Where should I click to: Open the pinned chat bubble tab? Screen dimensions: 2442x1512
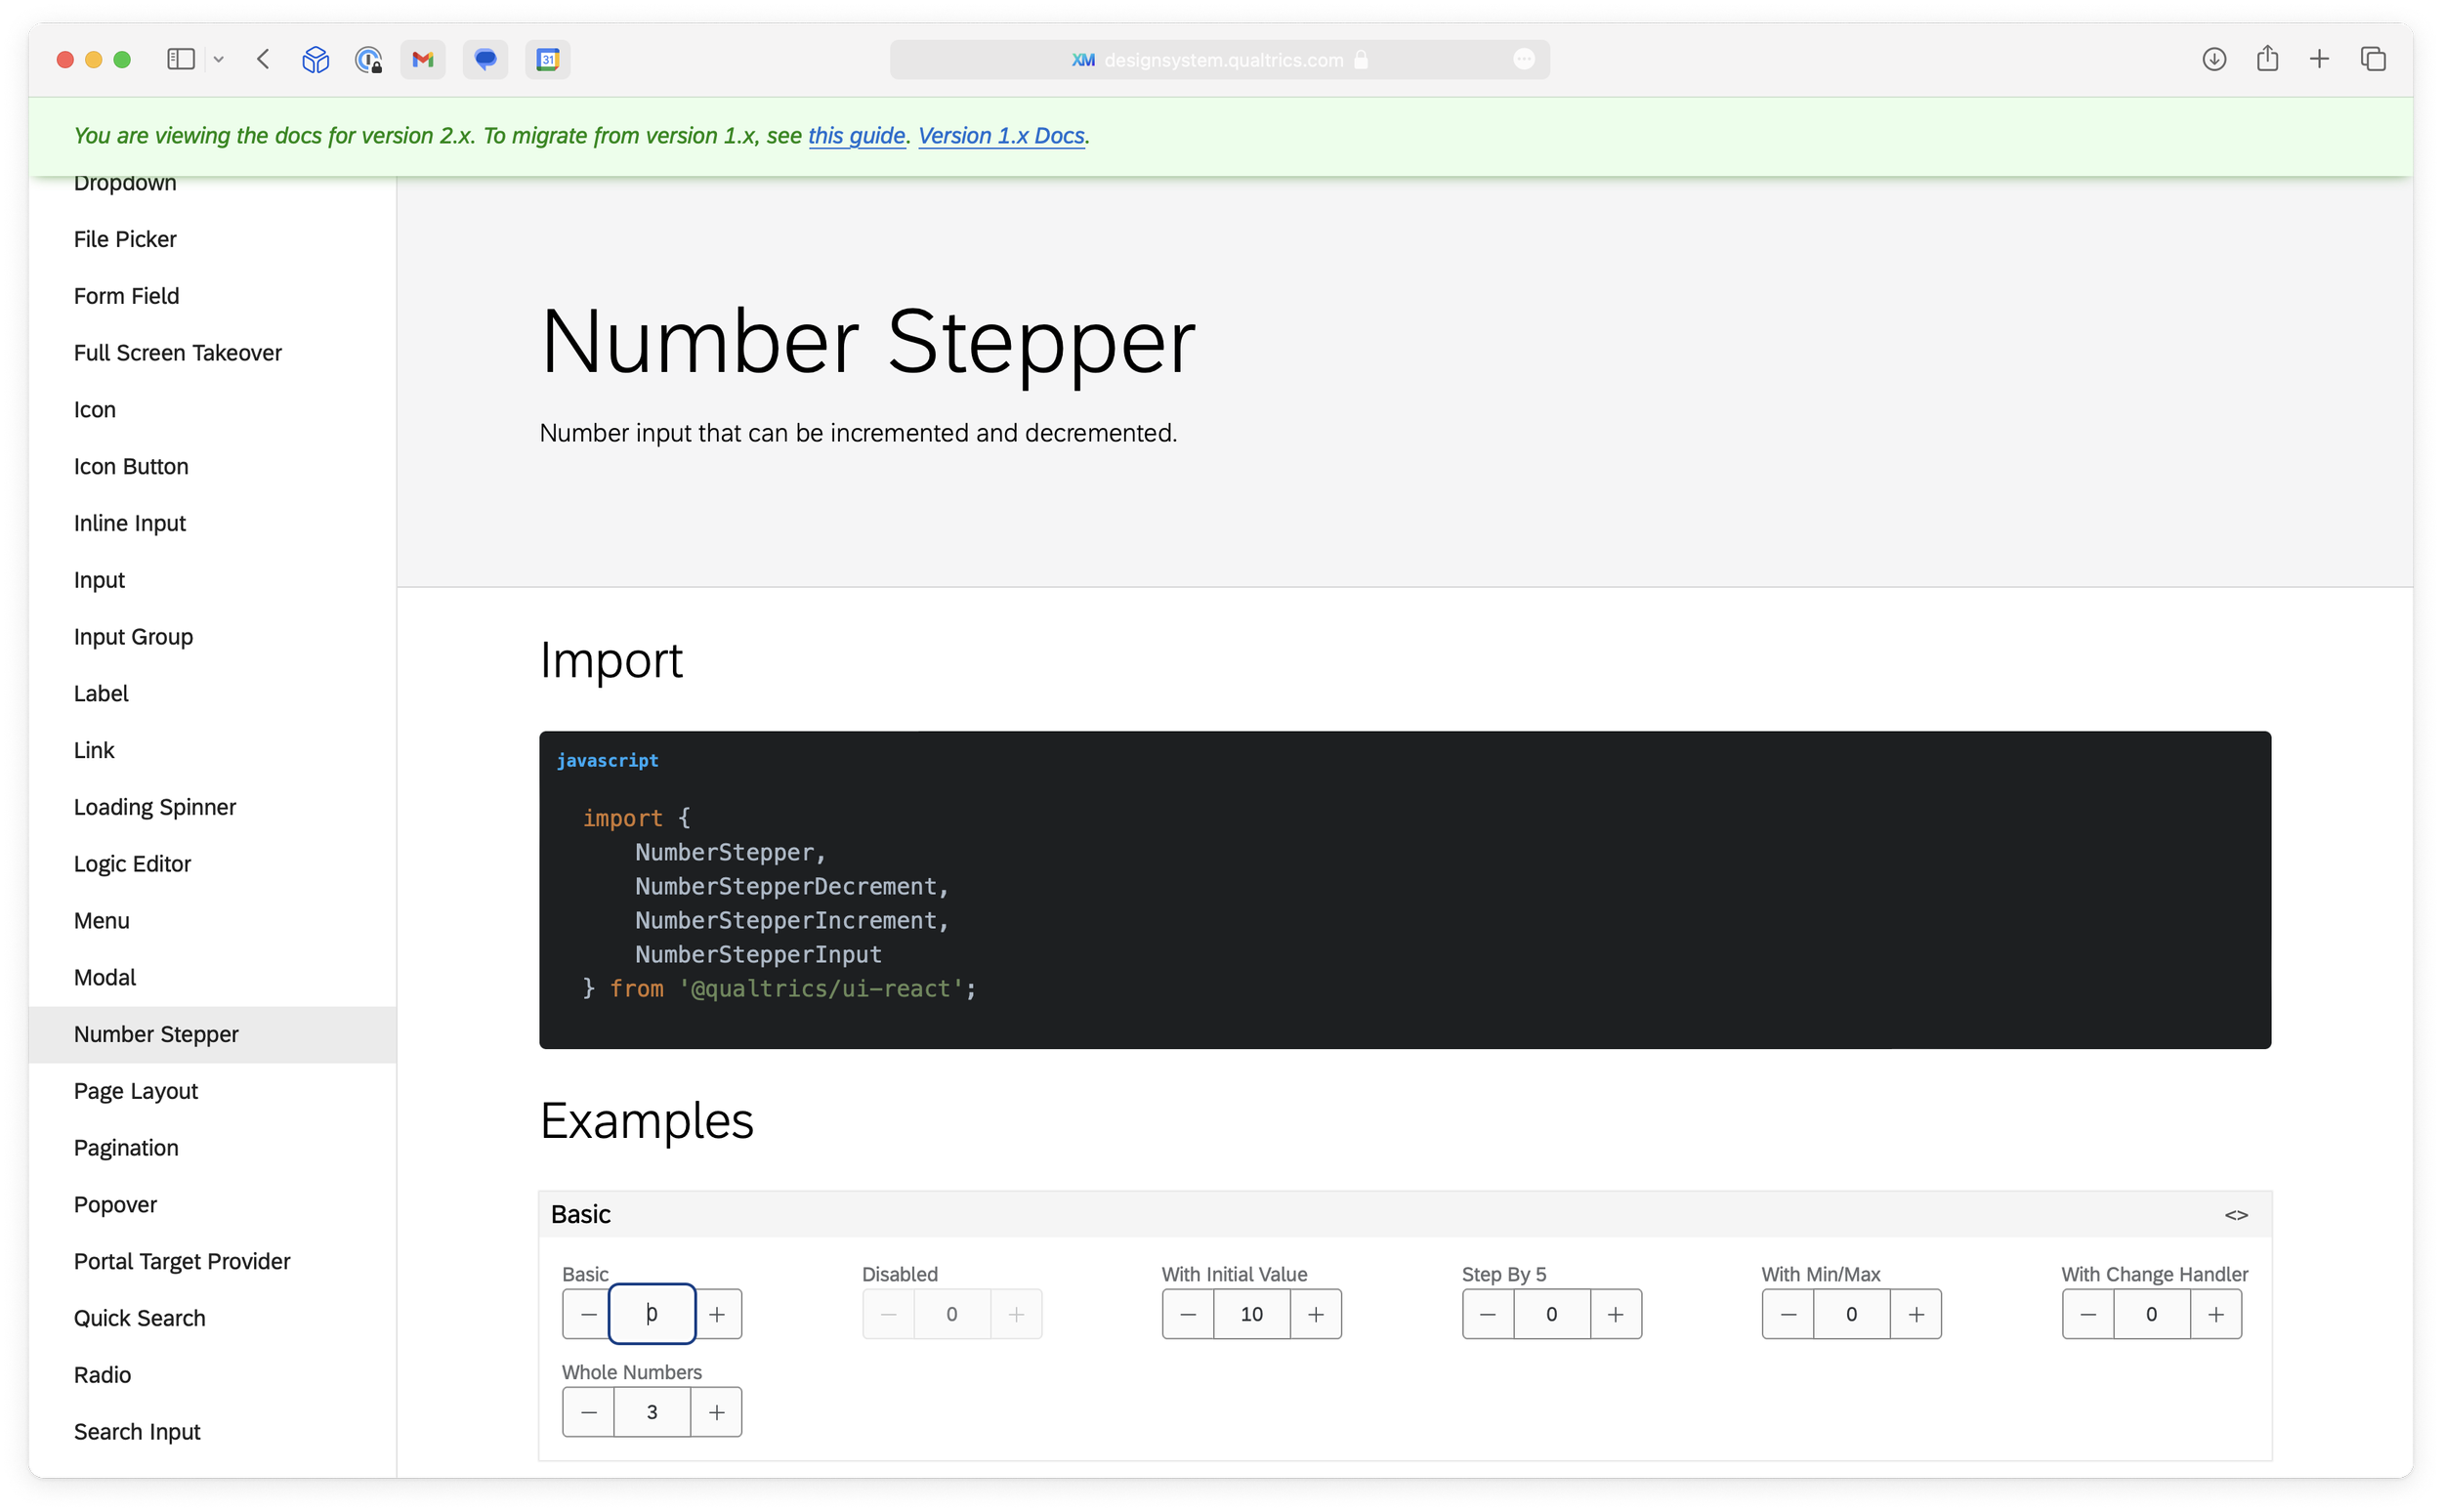[485, 59]
